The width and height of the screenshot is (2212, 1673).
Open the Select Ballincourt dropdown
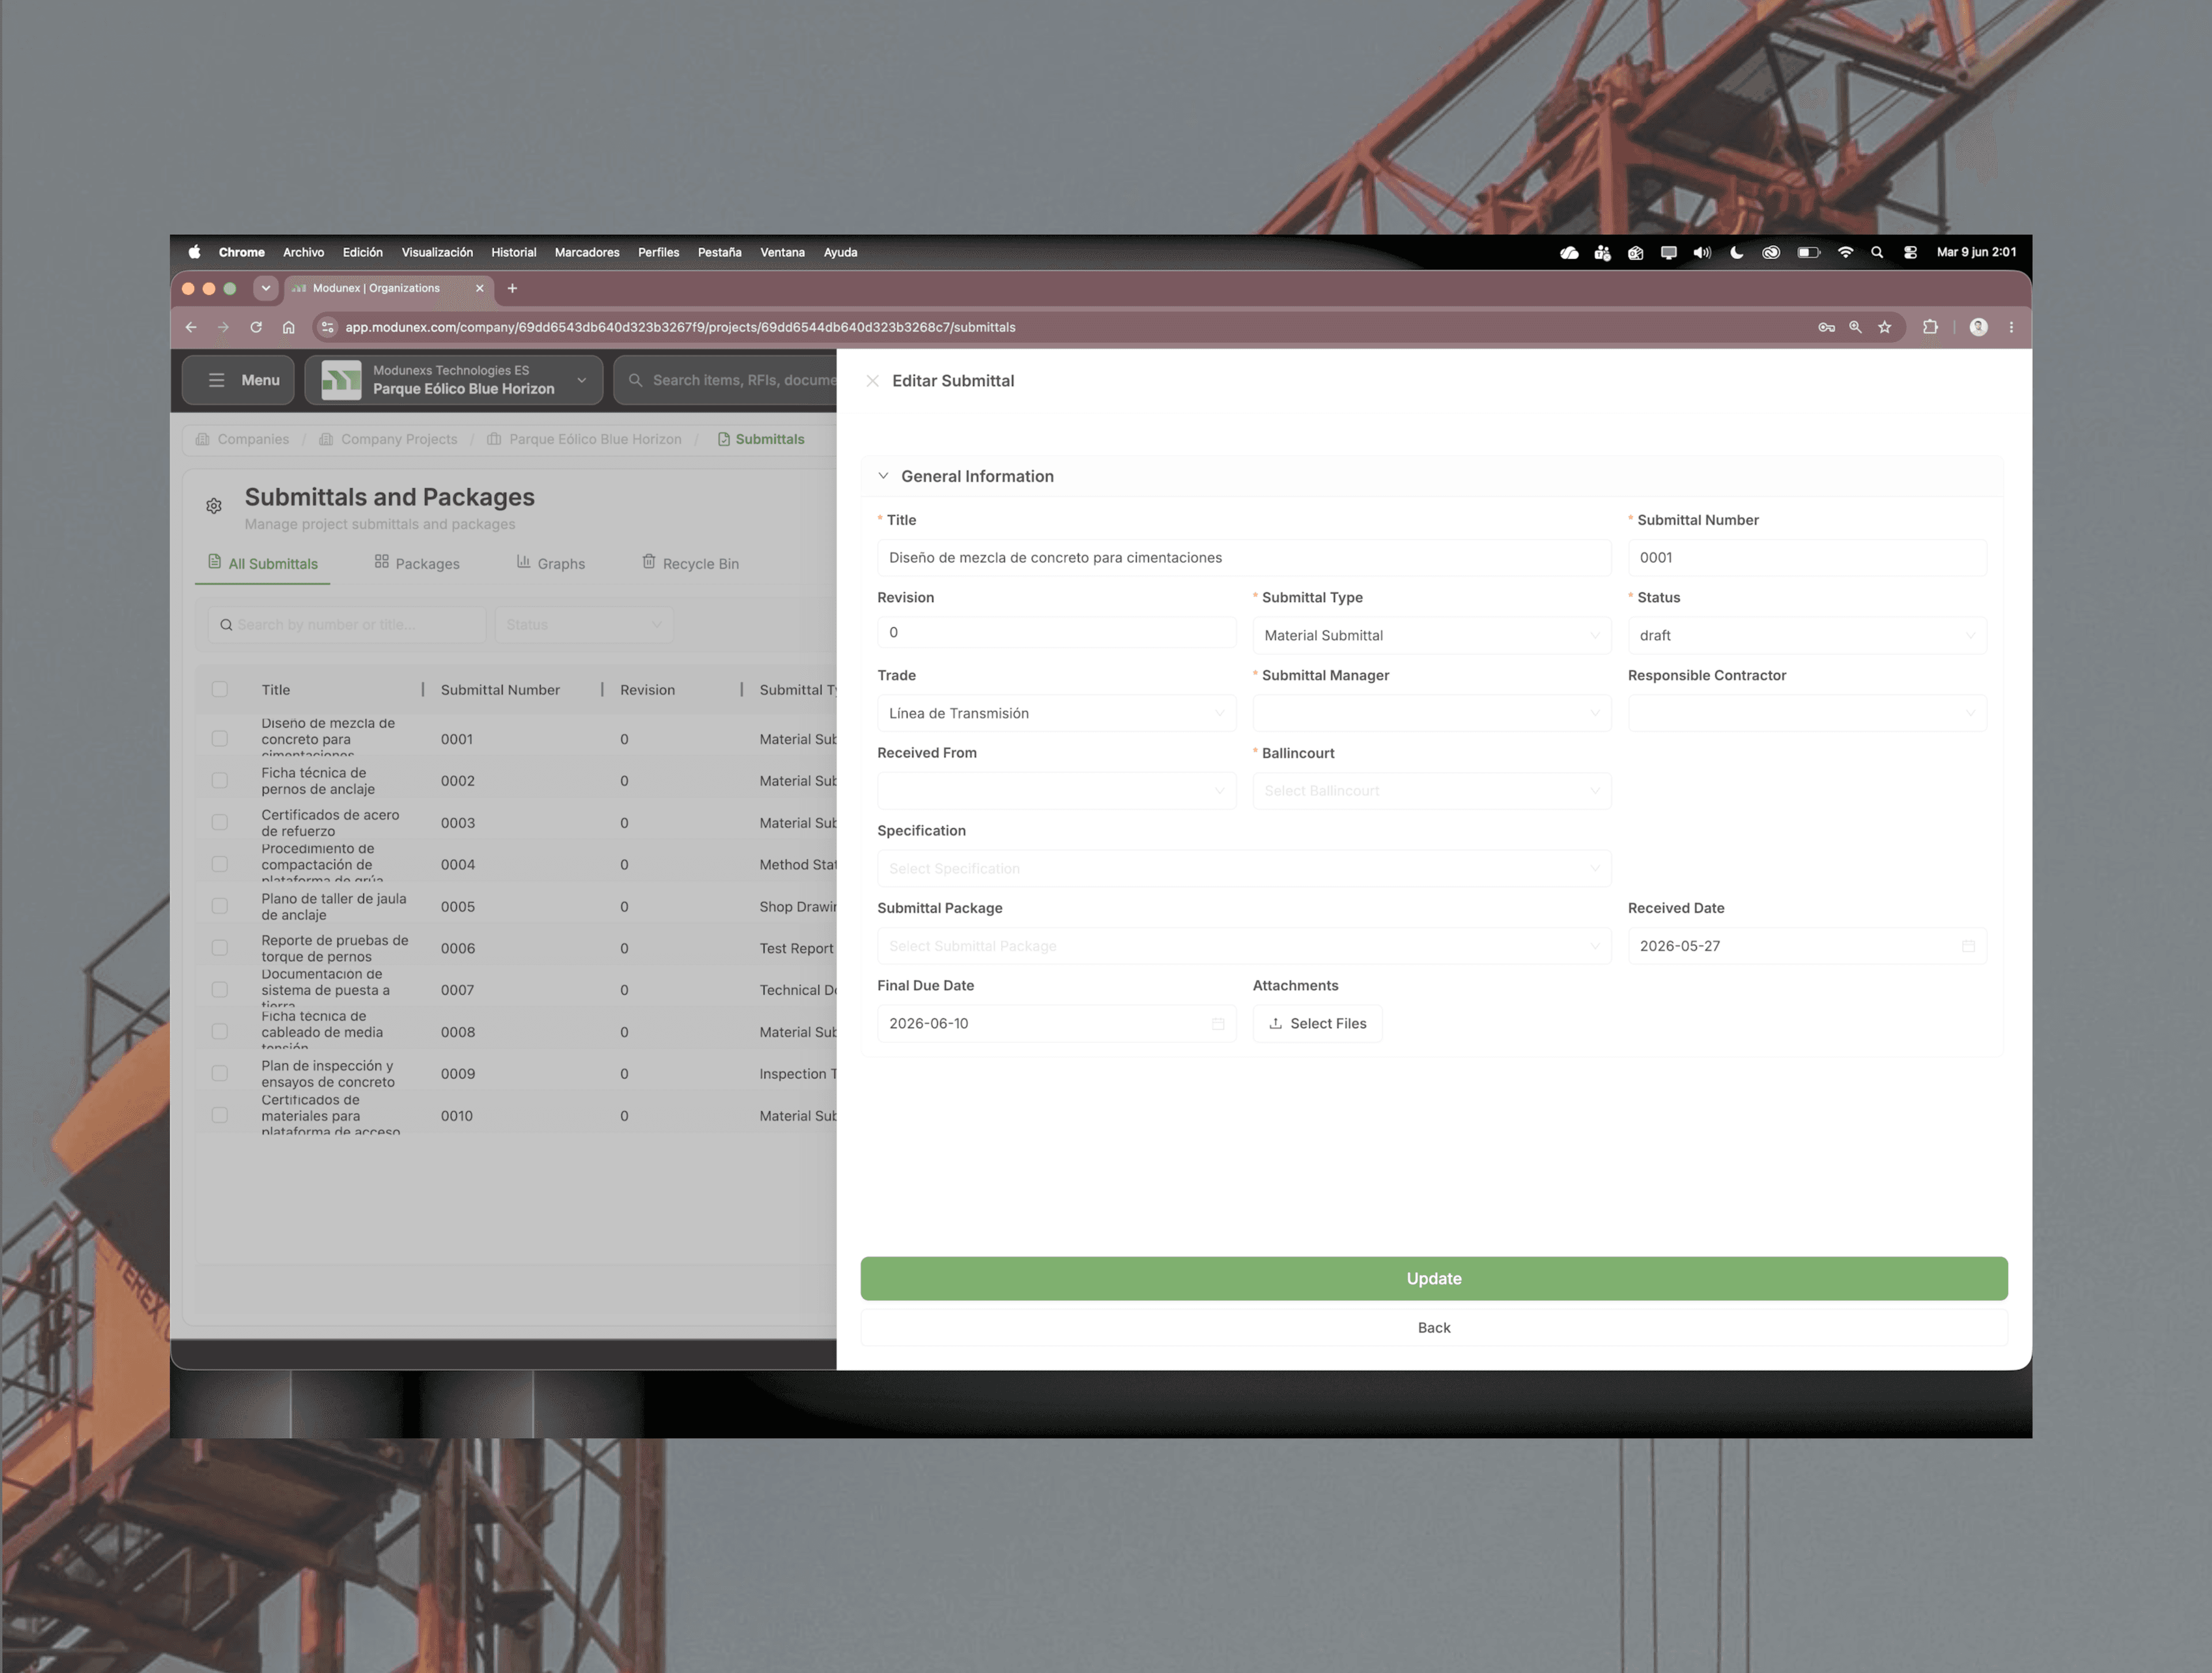(1432, 791)
